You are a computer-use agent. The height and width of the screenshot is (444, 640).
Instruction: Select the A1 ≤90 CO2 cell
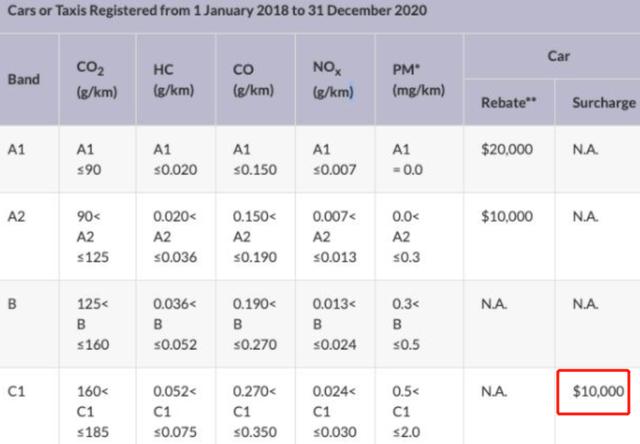point(90,158)
